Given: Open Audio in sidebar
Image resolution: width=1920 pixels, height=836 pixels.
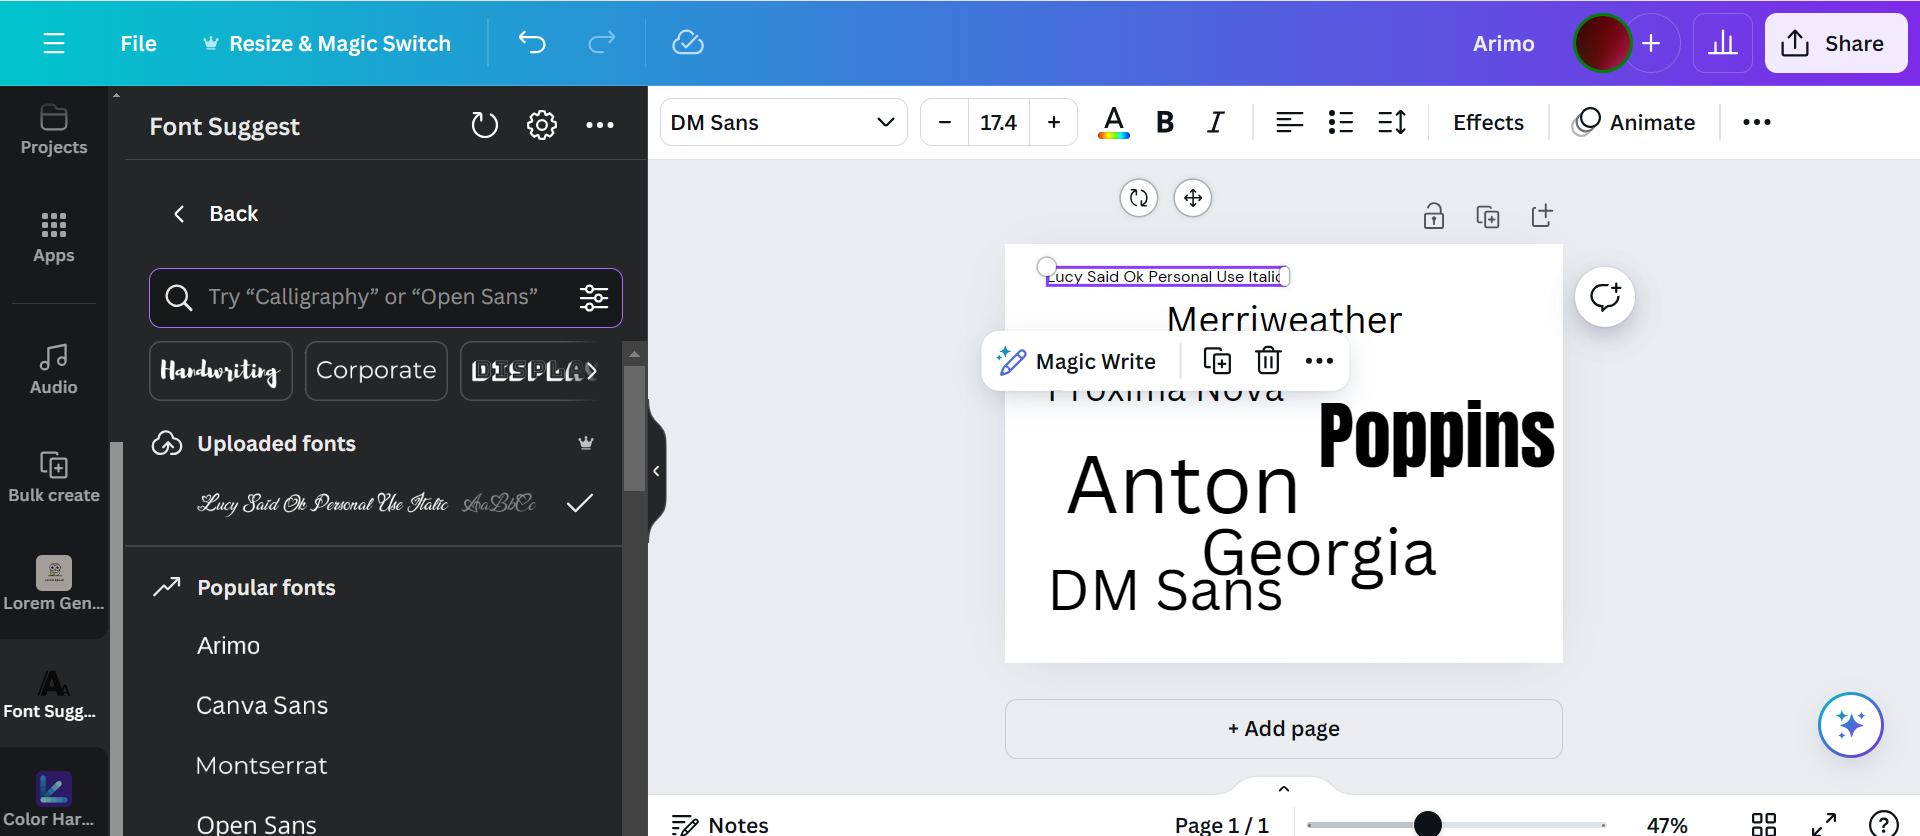Looking at the screenshot, I should [54, 369].
